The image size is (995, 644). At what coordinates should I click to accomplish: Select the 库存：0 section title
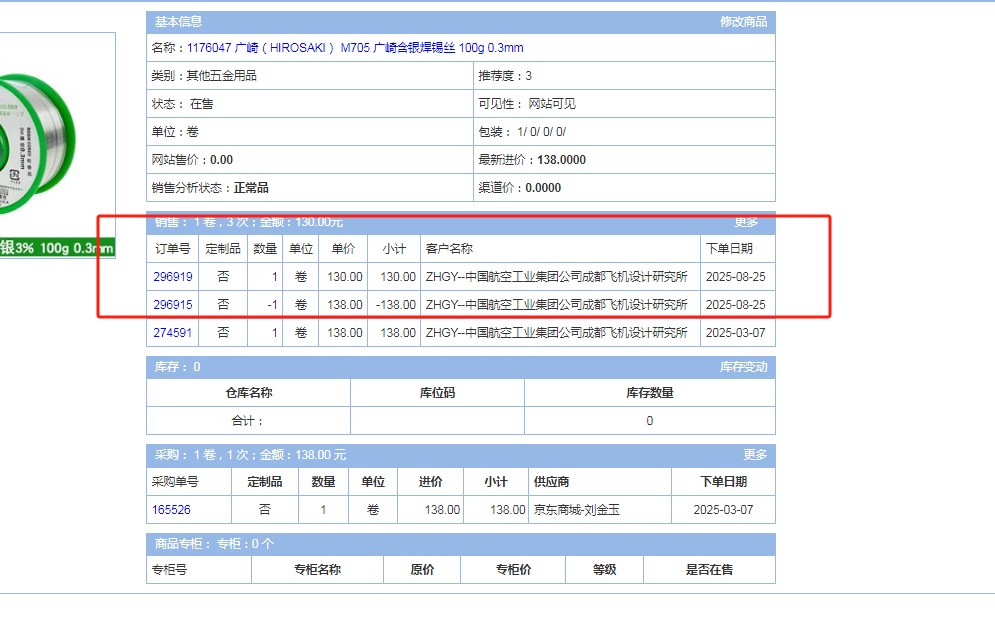click(177, 367)
